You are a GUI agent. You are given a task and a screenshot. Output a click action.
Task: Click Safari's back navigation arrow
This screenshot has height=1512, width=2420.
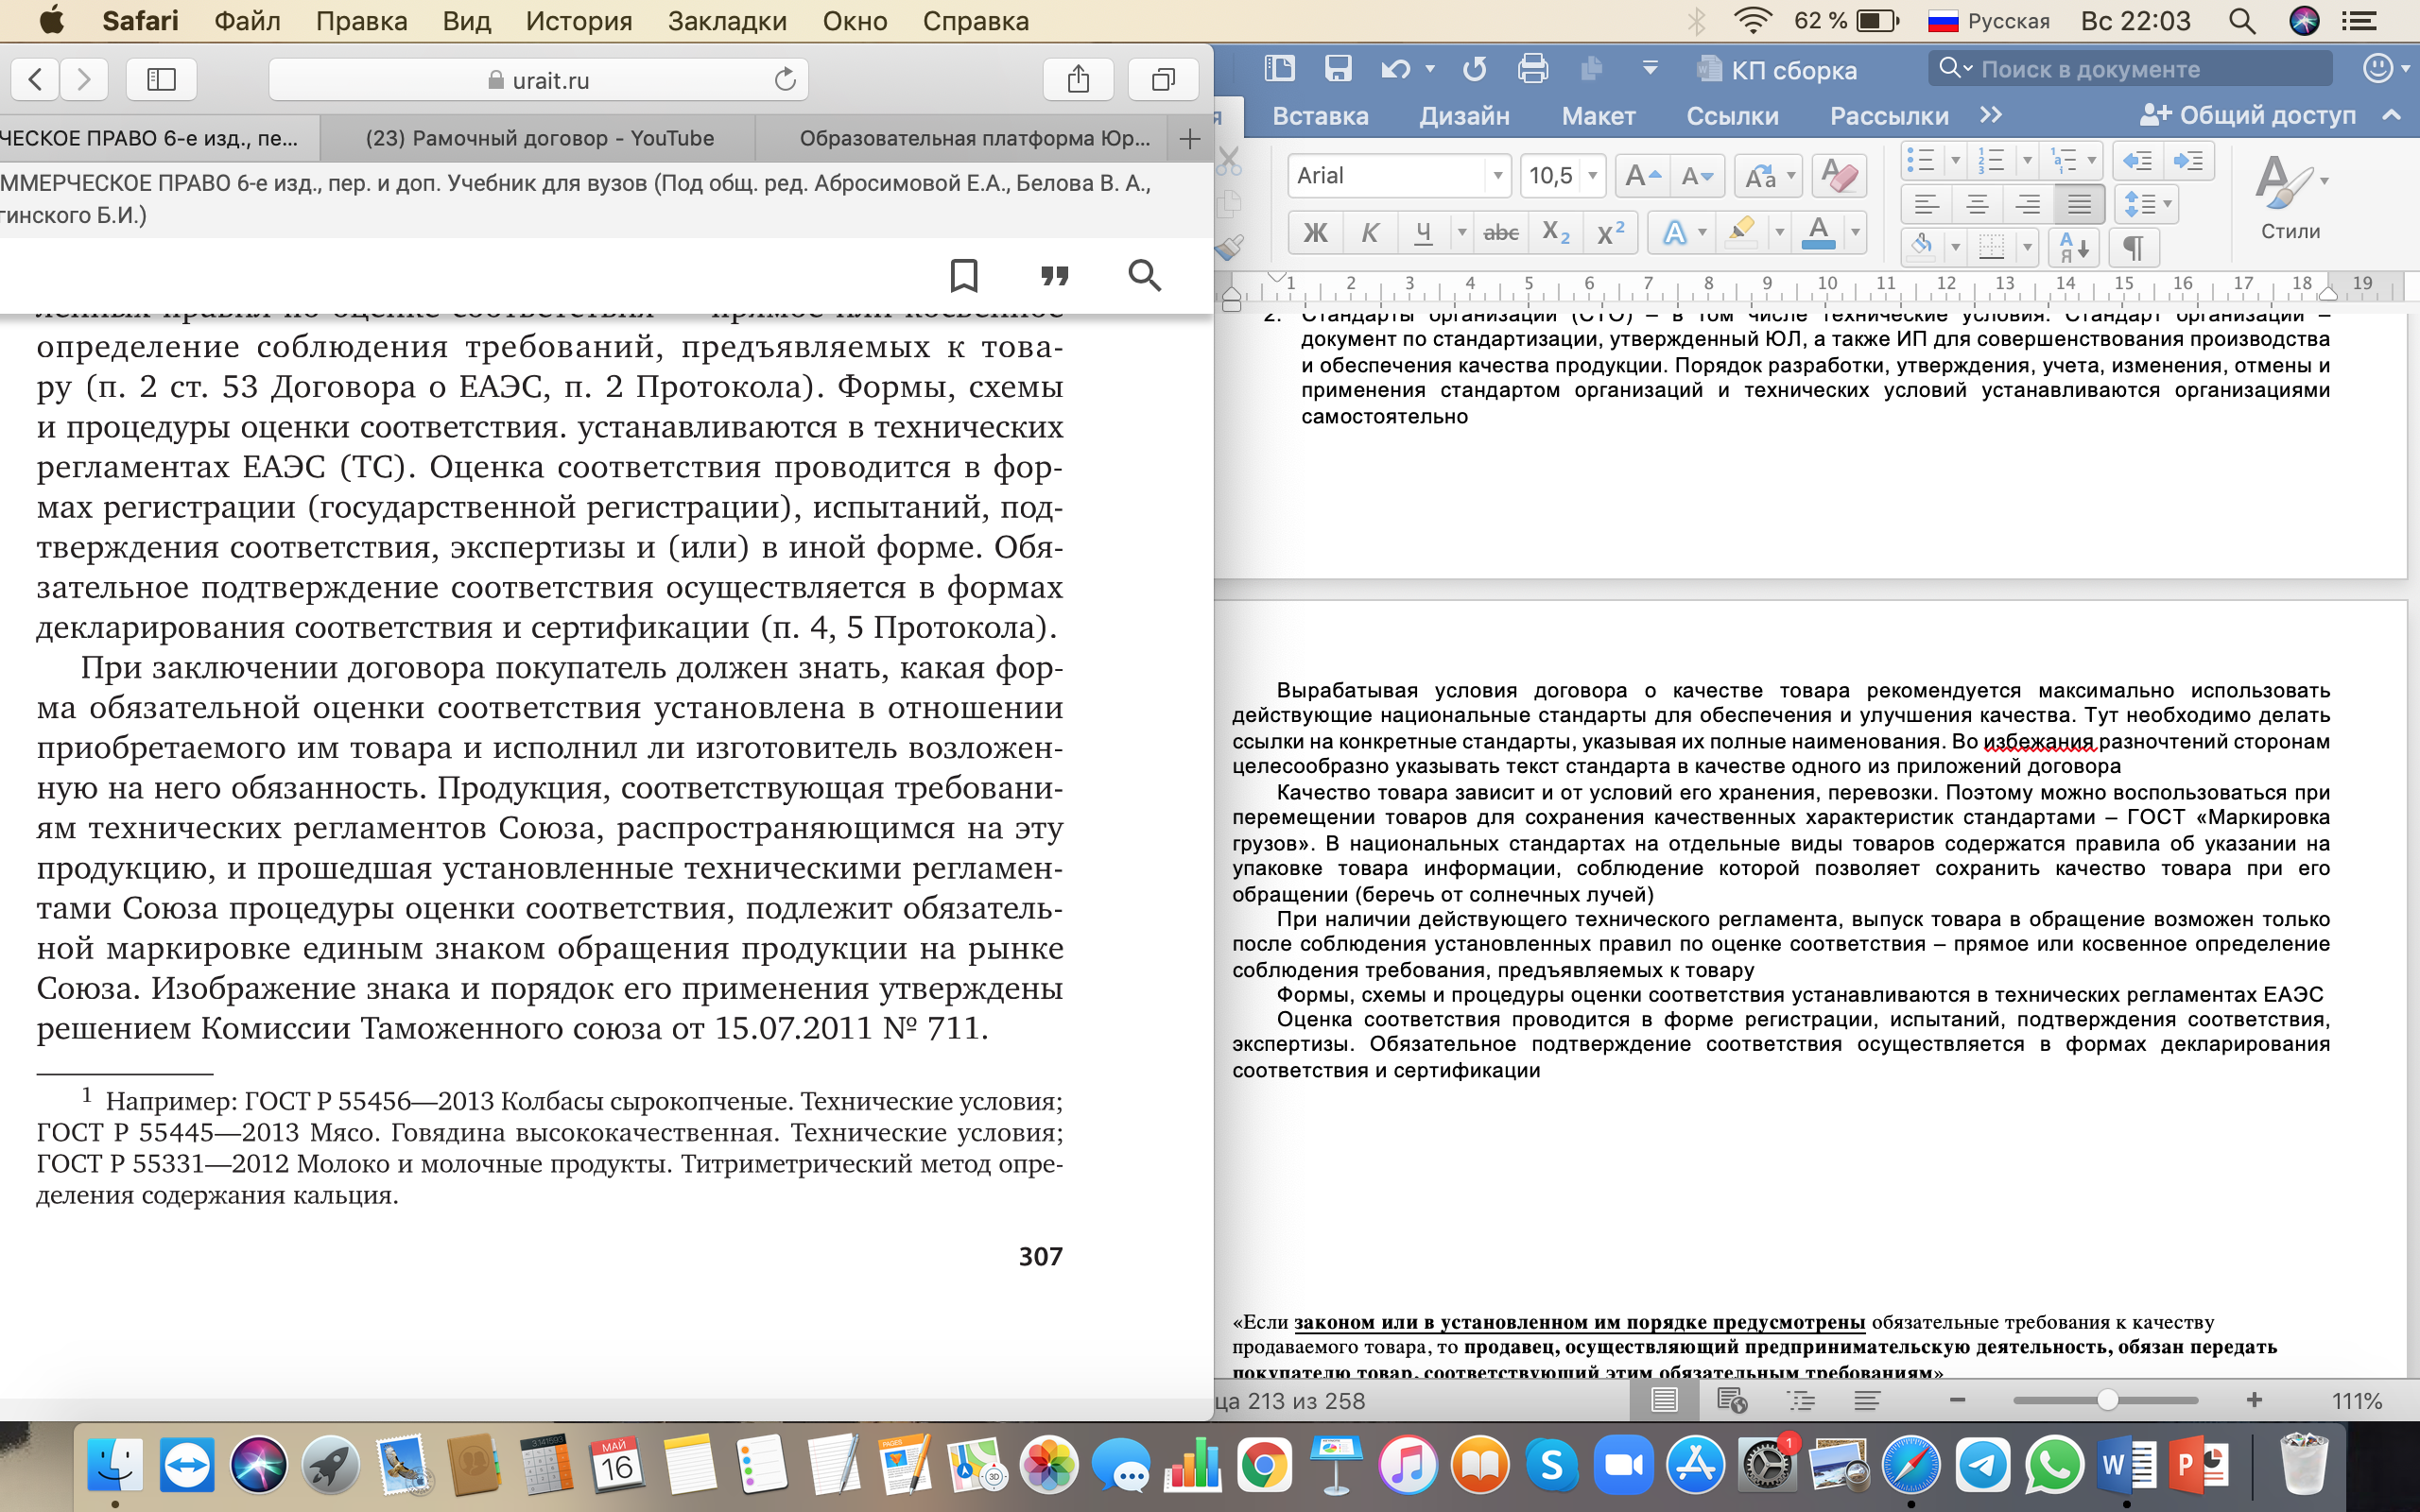click(x=35, y=79)
